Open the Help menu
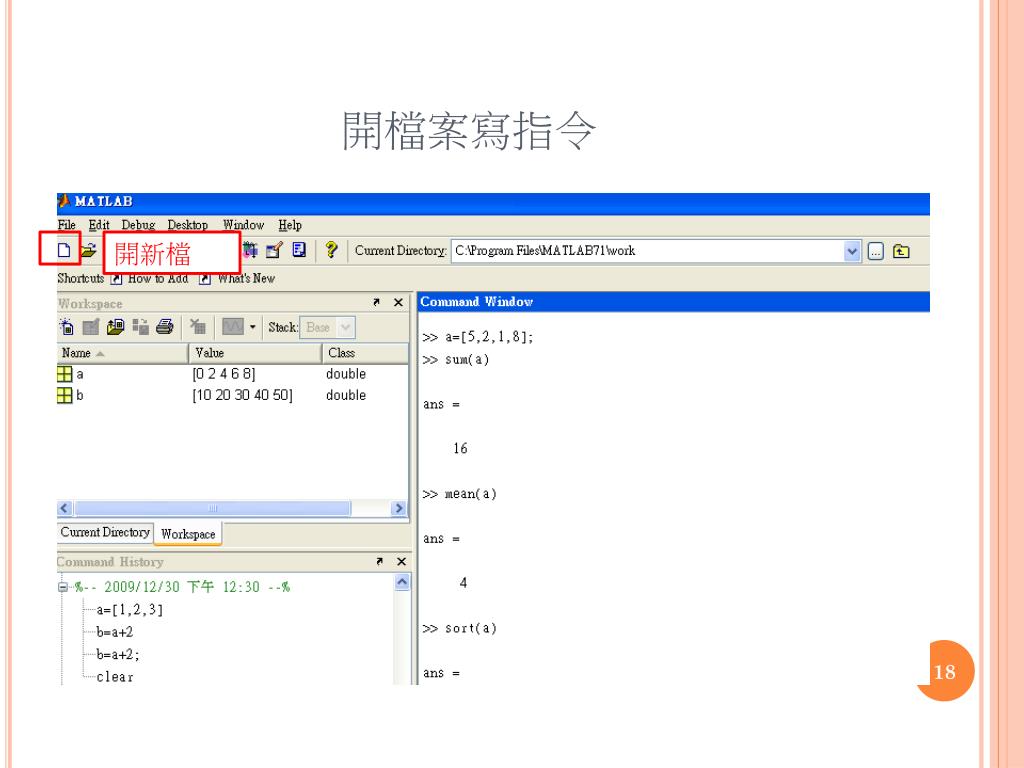Viewport: 1024px width, 768px height. [x=290, y=225]
